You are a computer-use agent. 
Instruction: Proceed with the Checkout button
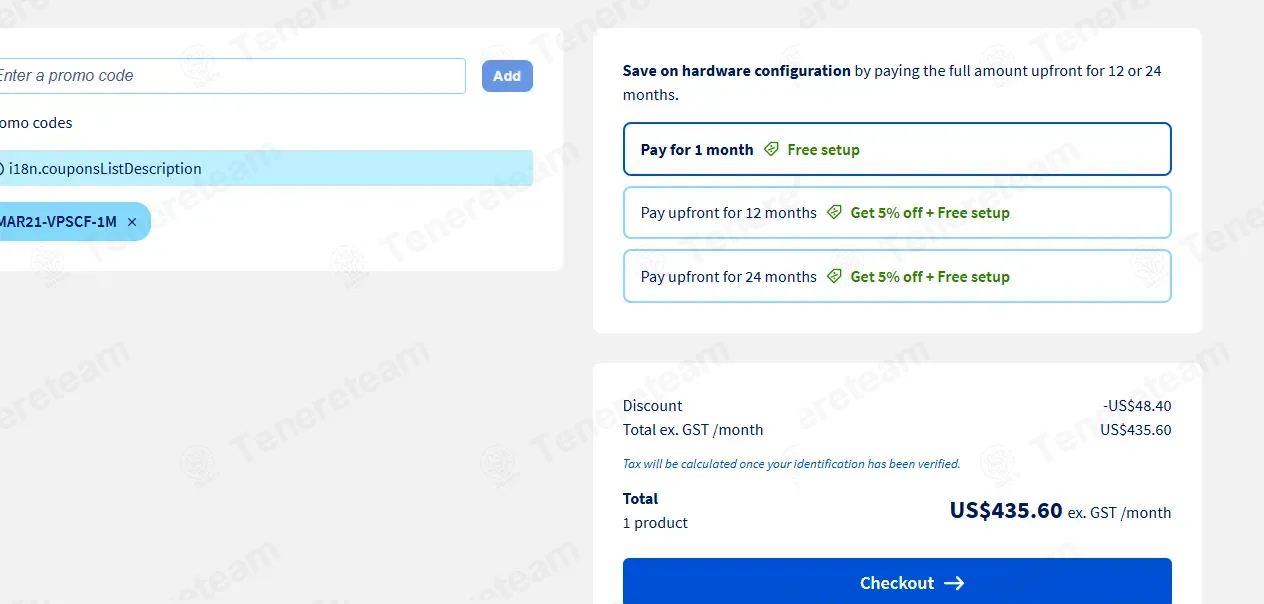896,582
